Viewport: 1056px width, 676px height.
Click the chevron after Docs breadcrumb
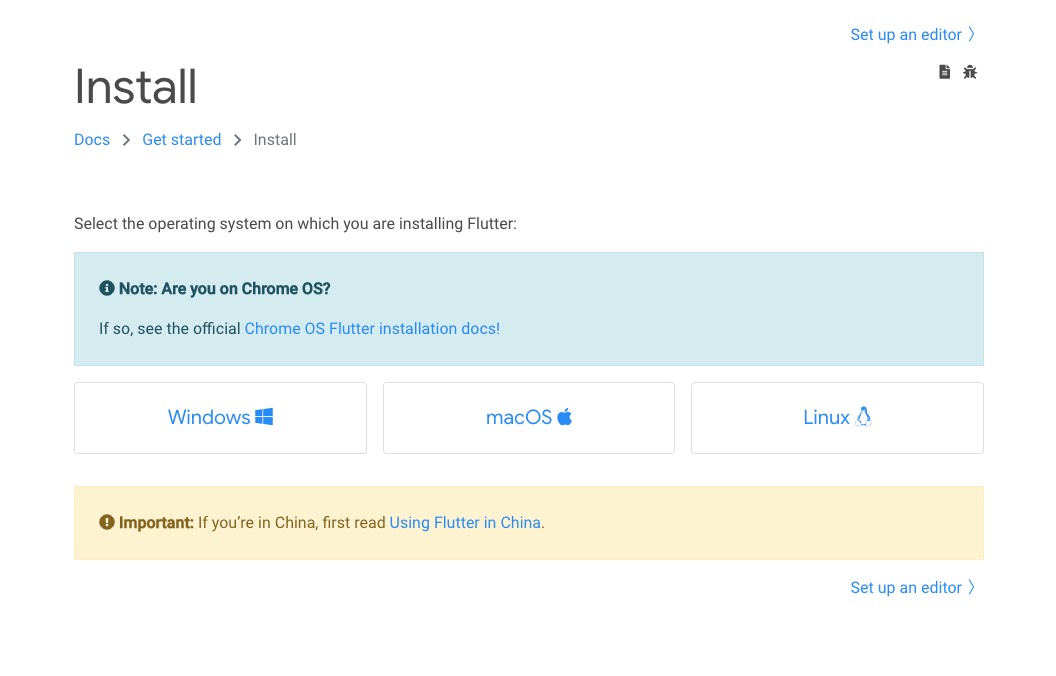point(126,140)
